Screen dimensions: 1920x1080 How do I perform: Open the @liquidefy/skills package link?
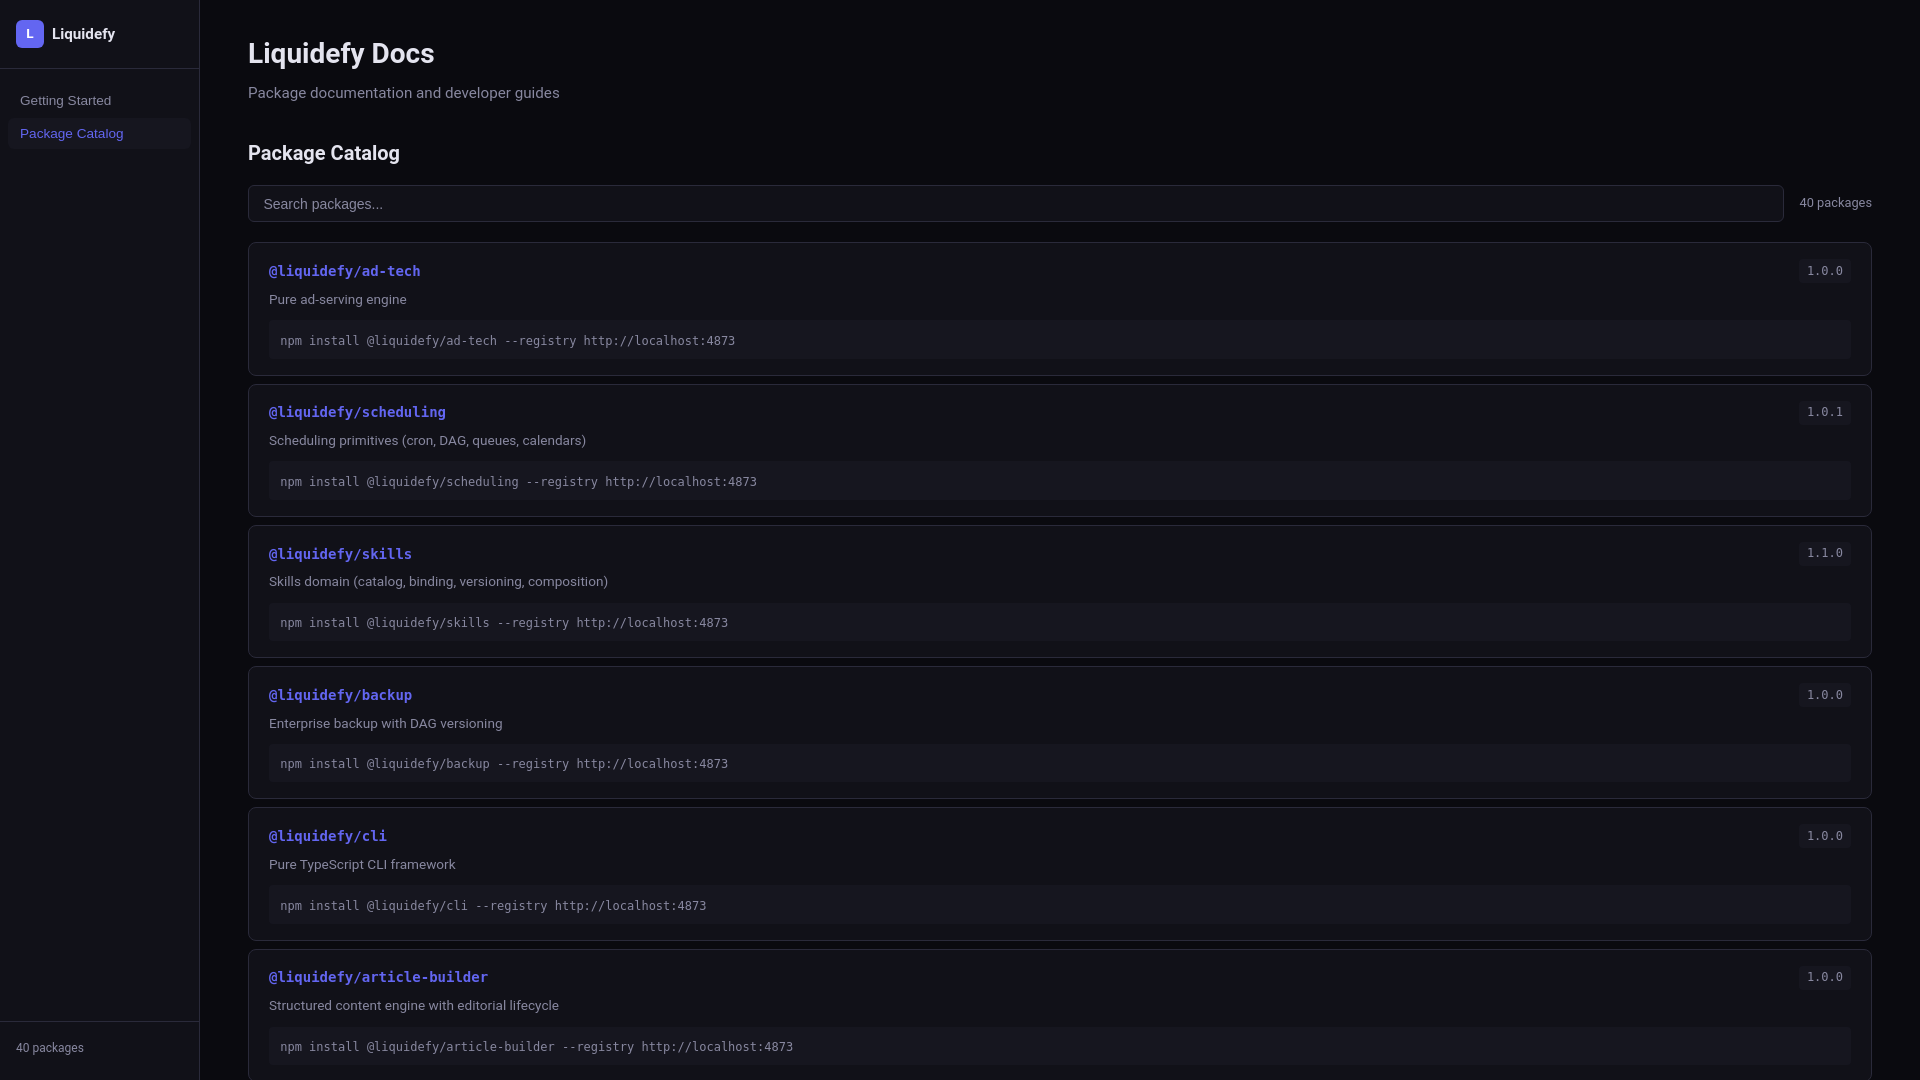pos(340,554)
